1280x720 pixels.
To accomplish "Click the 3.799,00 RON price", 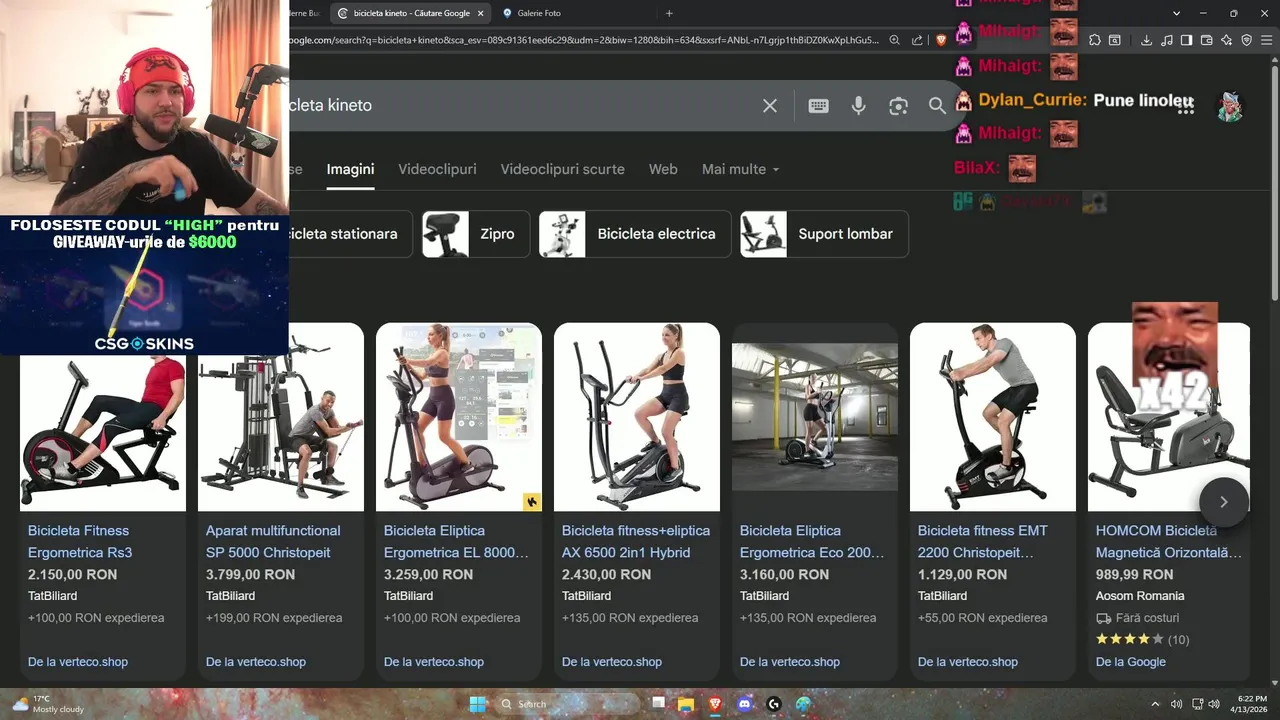I will click(x=250, y=574).
